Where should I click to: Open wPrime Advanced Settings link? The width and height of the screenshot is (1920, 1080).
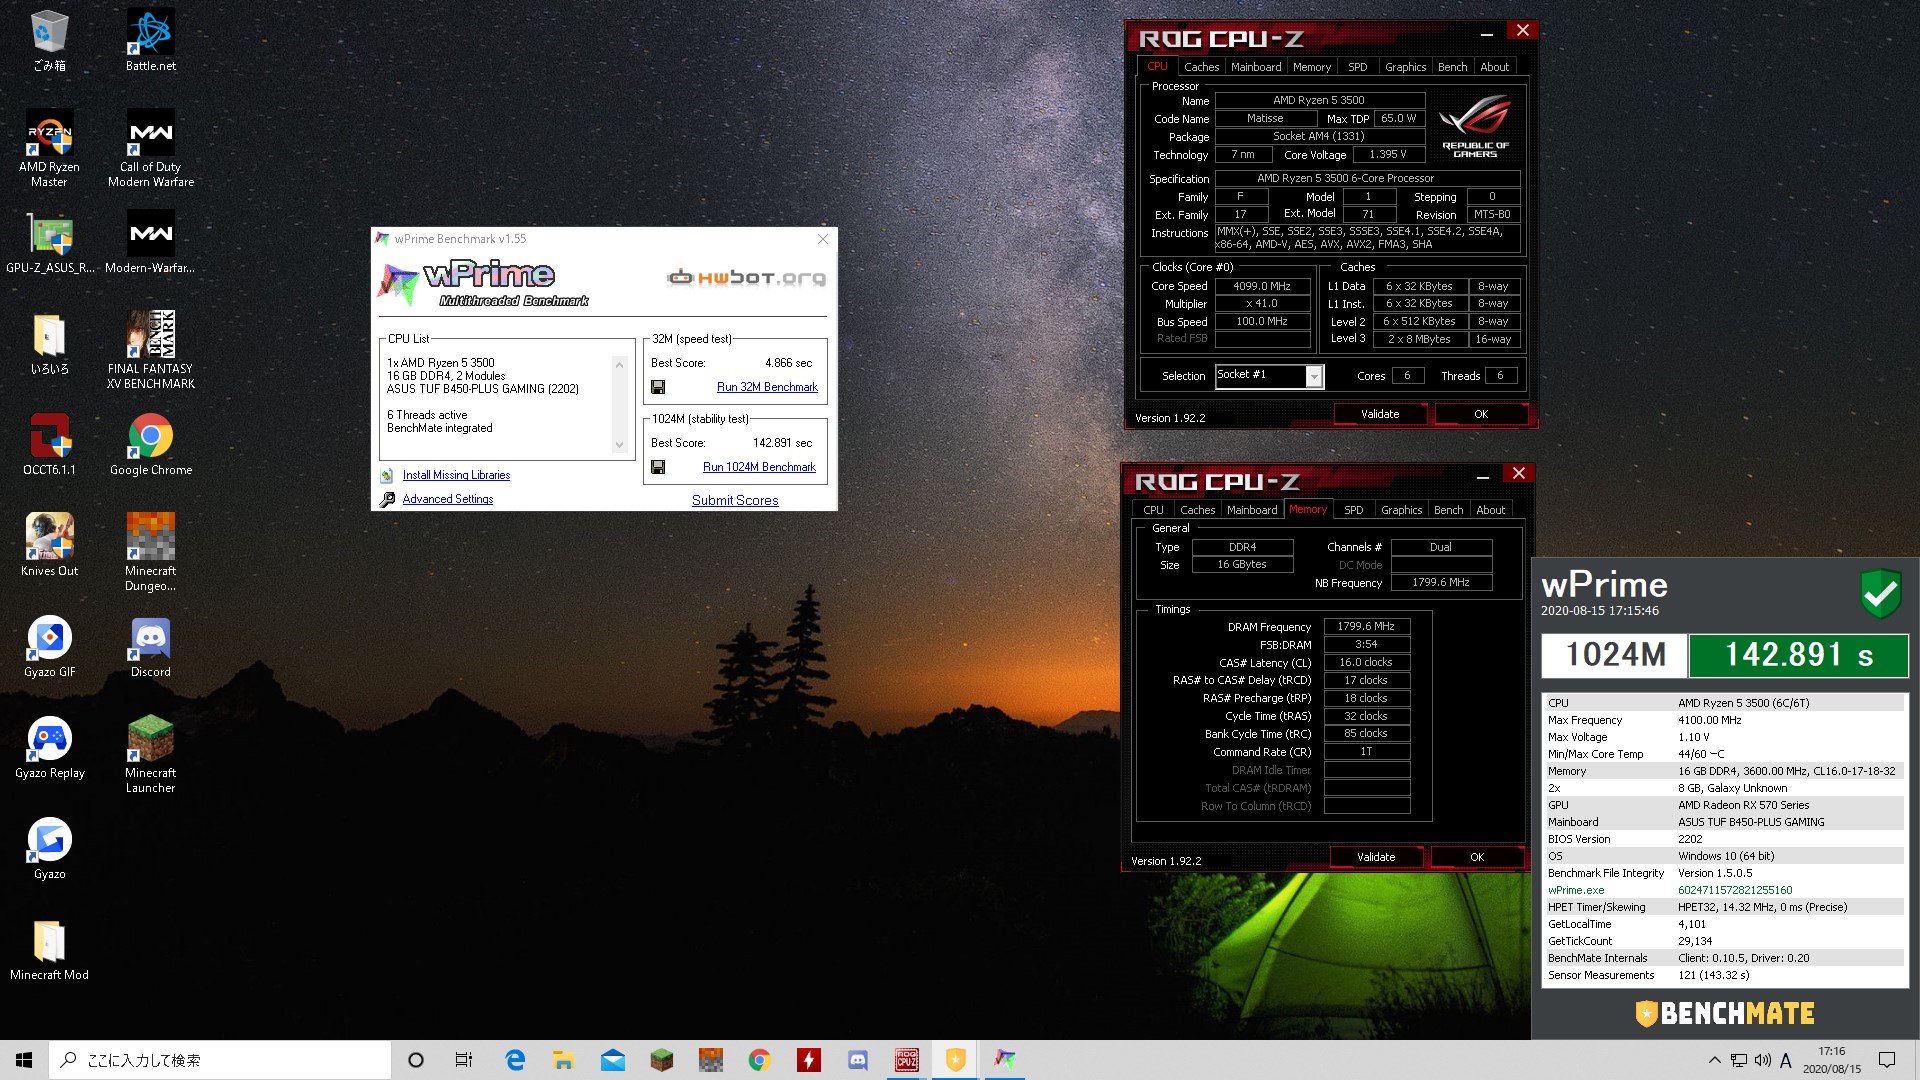(x=447, y=499)
